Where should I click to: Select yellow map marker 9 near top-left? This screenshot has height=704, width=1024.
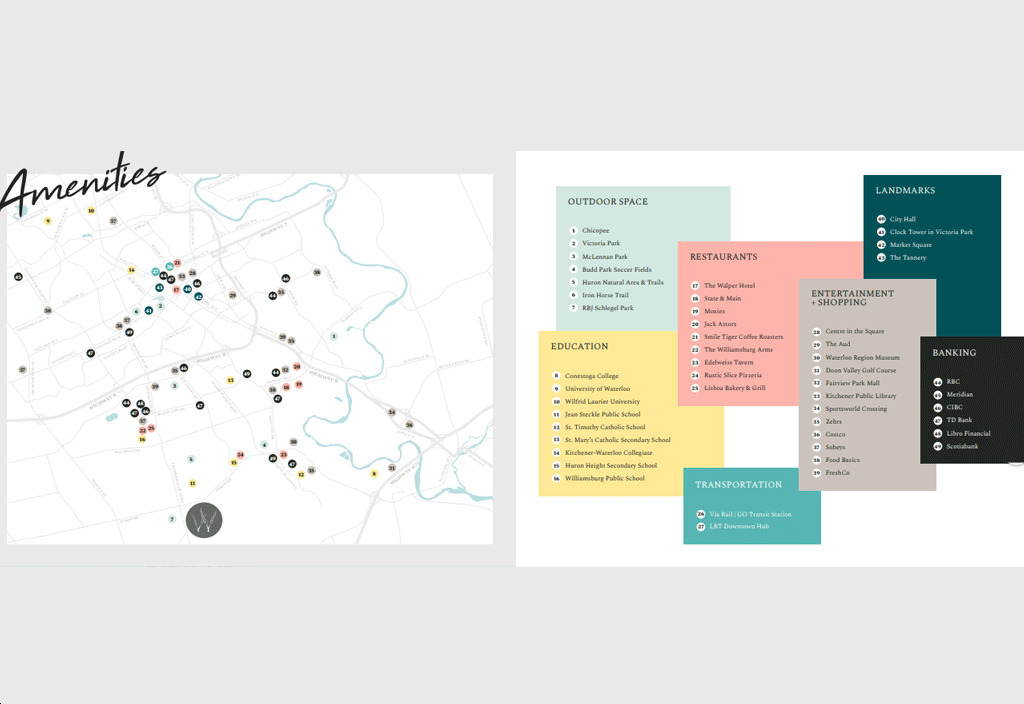click(x=47, y=221)
